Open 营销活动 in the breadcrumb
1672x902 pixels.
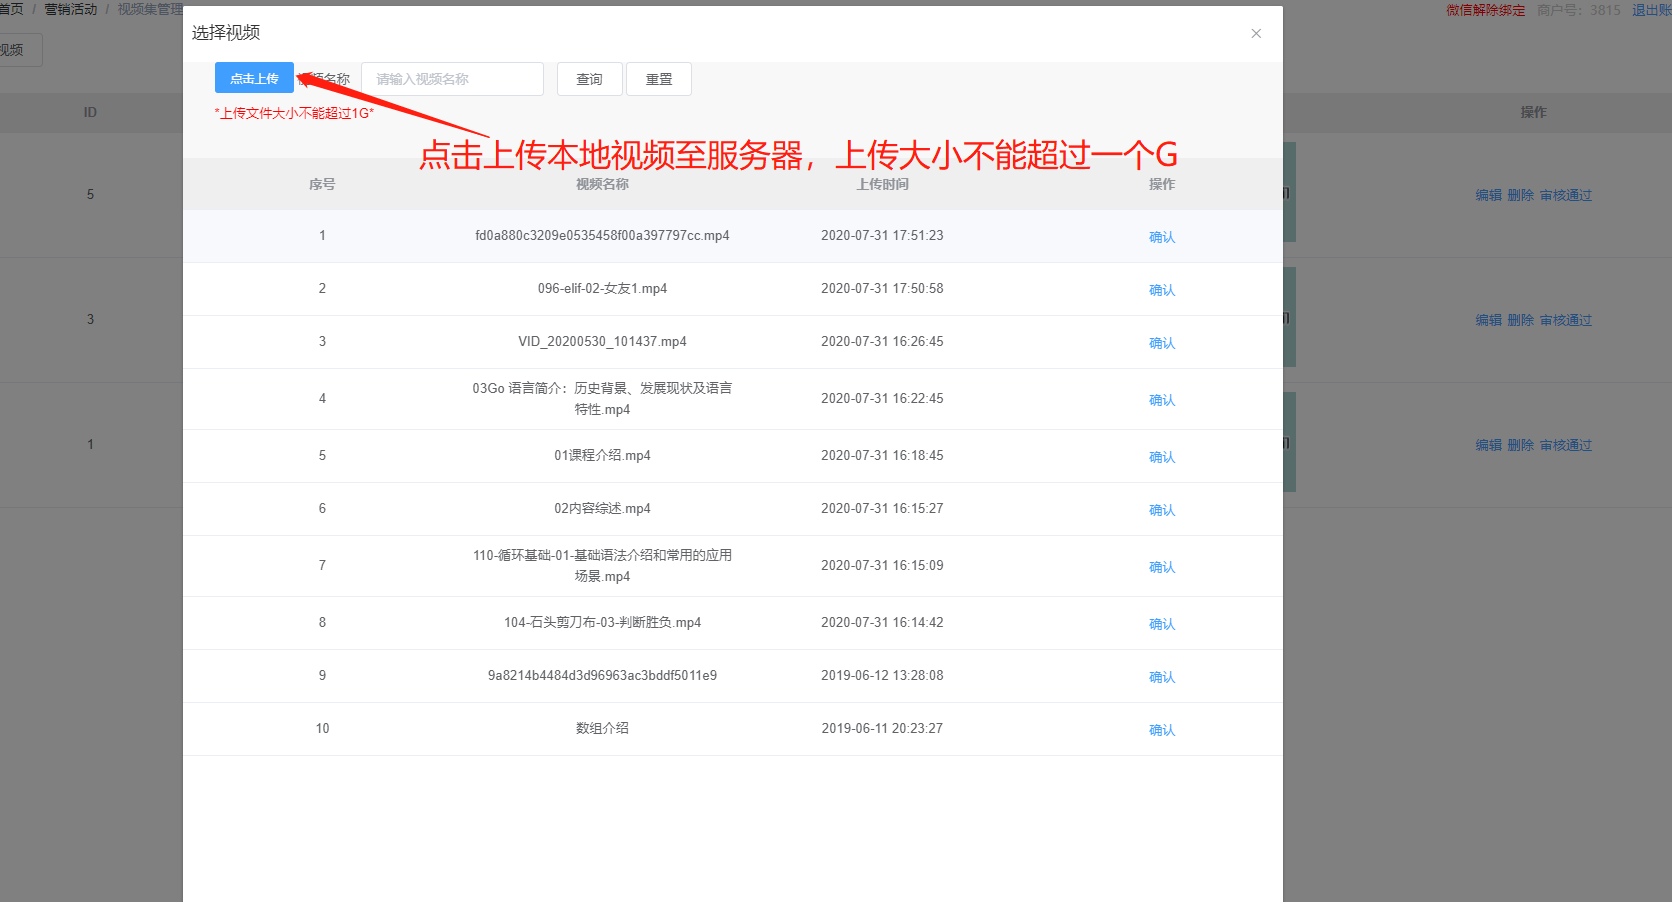click(x=71, y=9)
